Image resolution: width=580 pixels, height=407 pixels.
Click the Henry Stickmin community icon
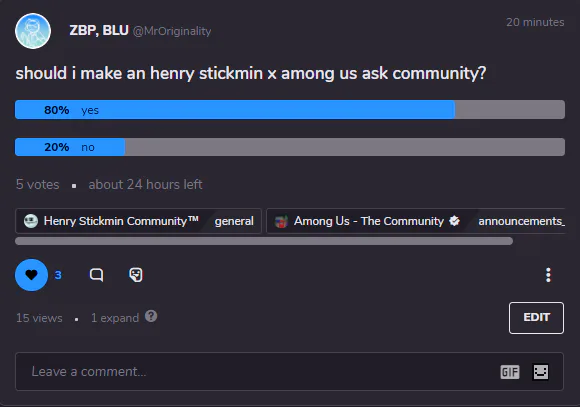[31, 221]
